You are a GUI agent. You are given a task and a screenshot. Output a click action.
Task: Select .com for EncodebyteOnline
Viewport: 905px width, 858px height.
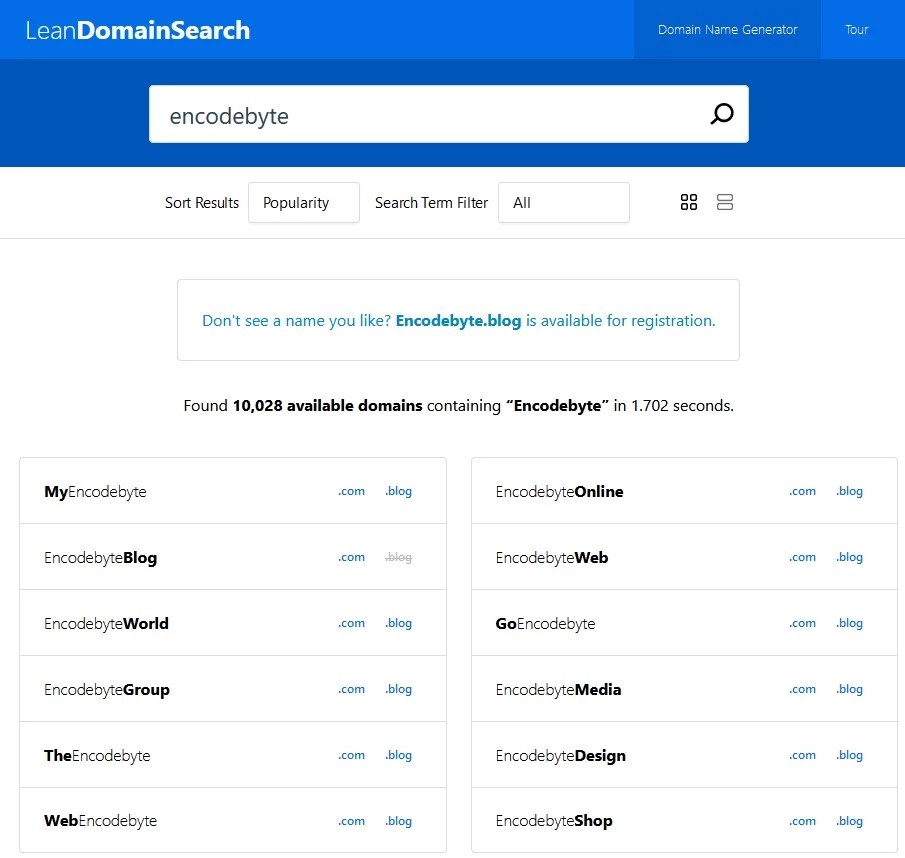(802, 491)
